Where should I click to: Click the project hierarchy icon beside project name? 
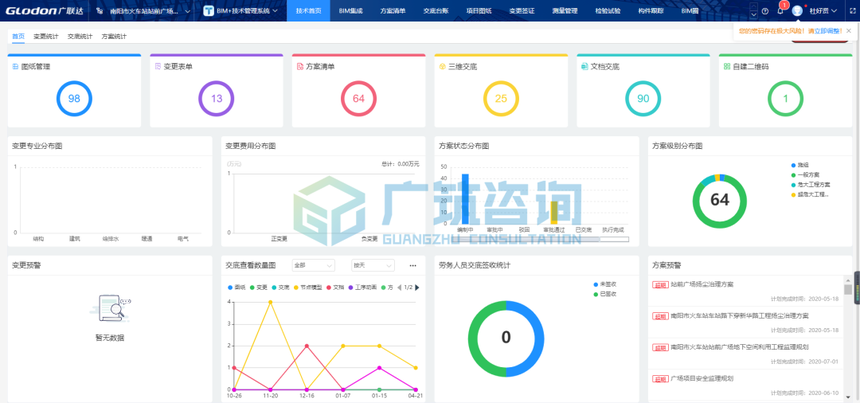pos(100,10)
